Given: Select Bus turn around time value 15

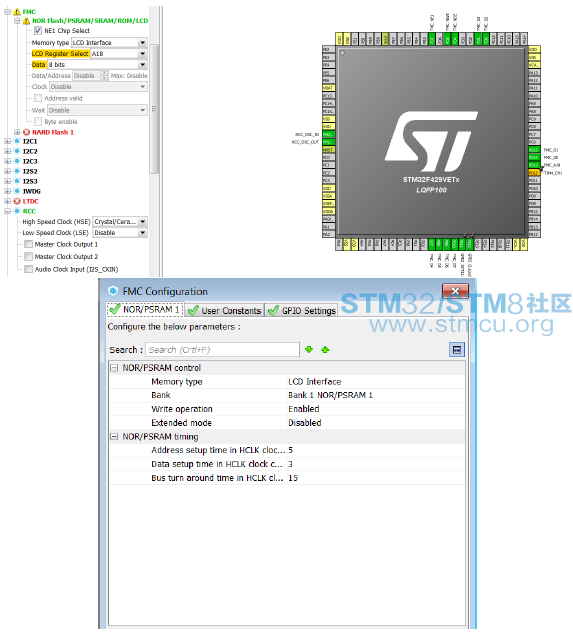Looking at the screenshot, I should (x=293, y=478).
